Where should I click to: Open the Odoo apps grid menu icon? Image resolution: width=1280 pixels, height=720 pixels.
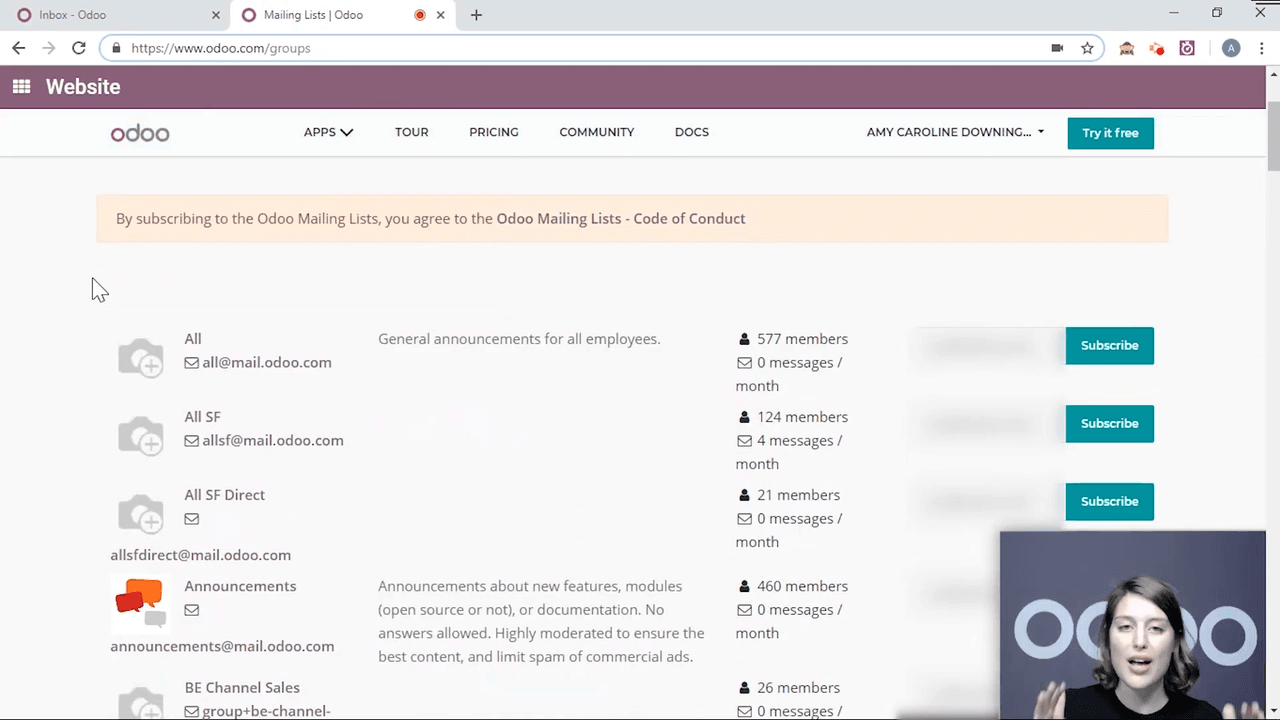pyautogui.click(x=21, y=87)
